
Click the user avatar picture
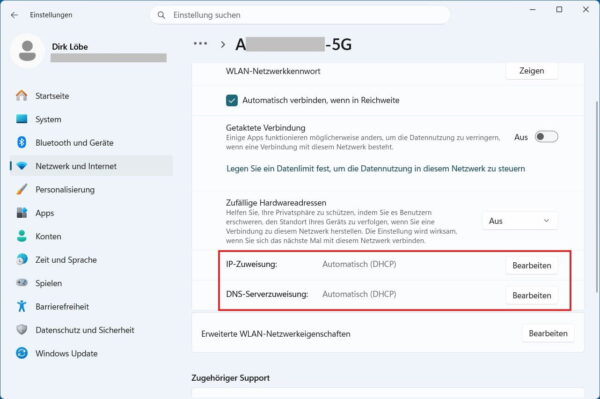pos(27,51)
